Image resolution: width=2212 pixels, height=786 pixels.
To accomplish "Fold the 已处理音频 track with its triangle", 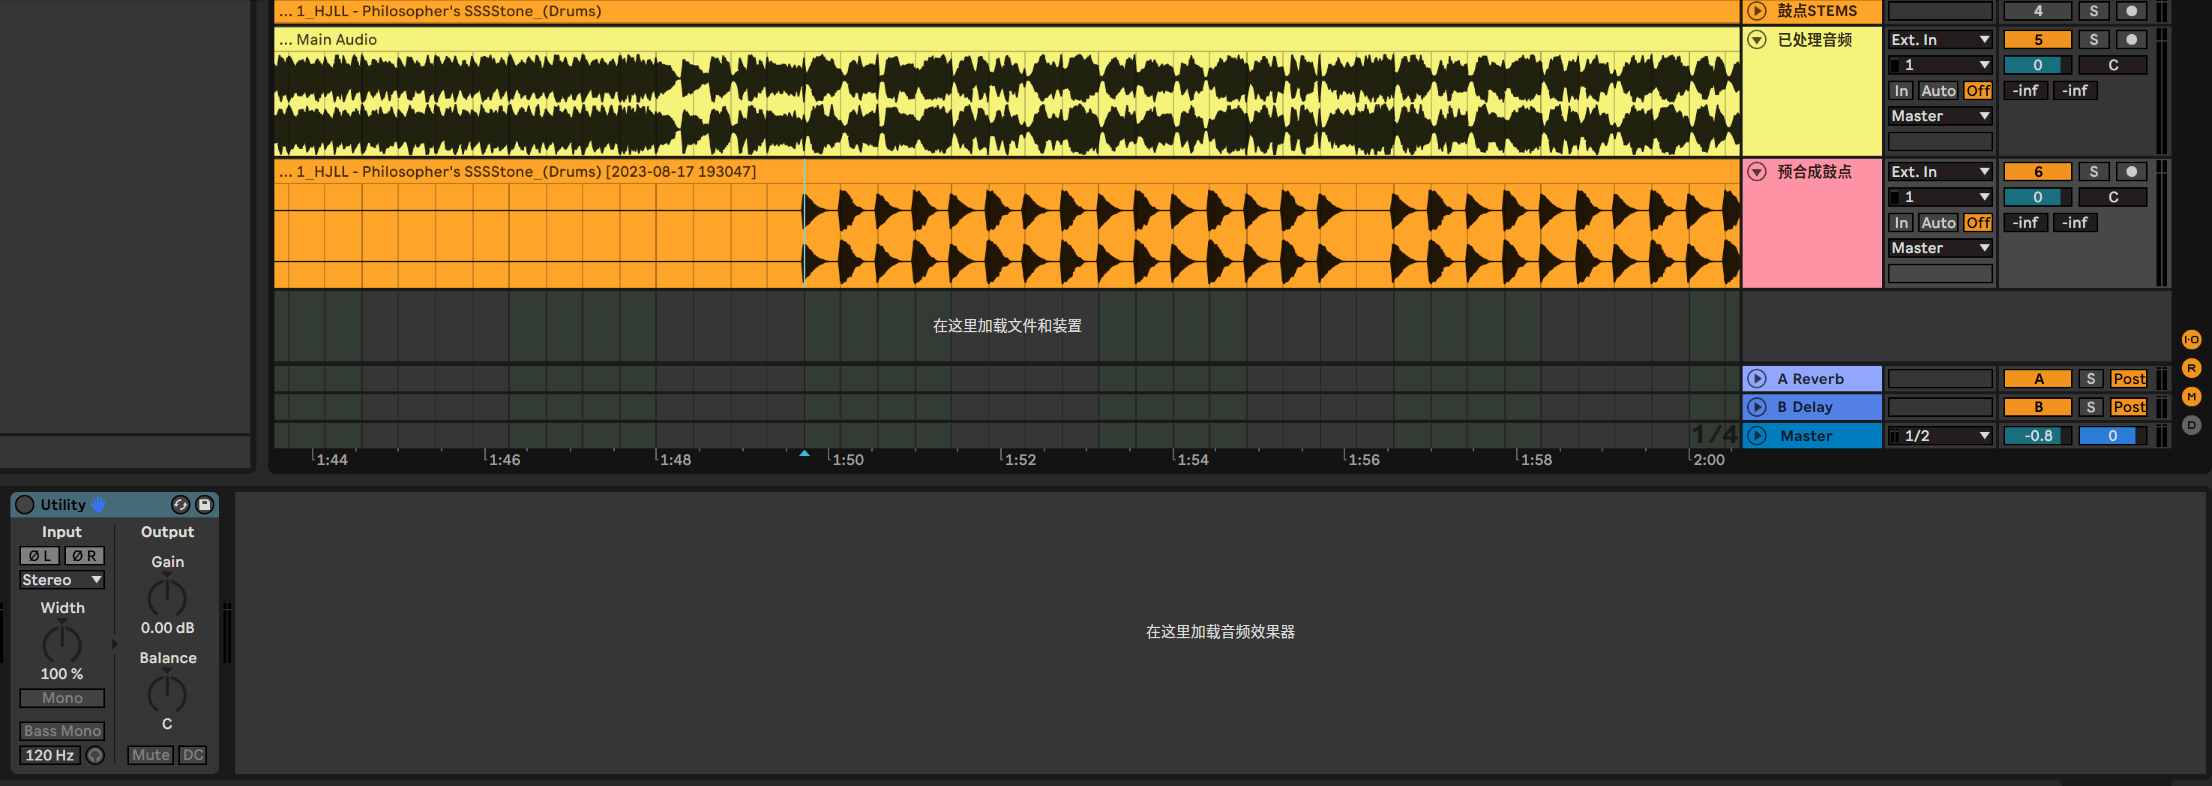I will 1757,40.
